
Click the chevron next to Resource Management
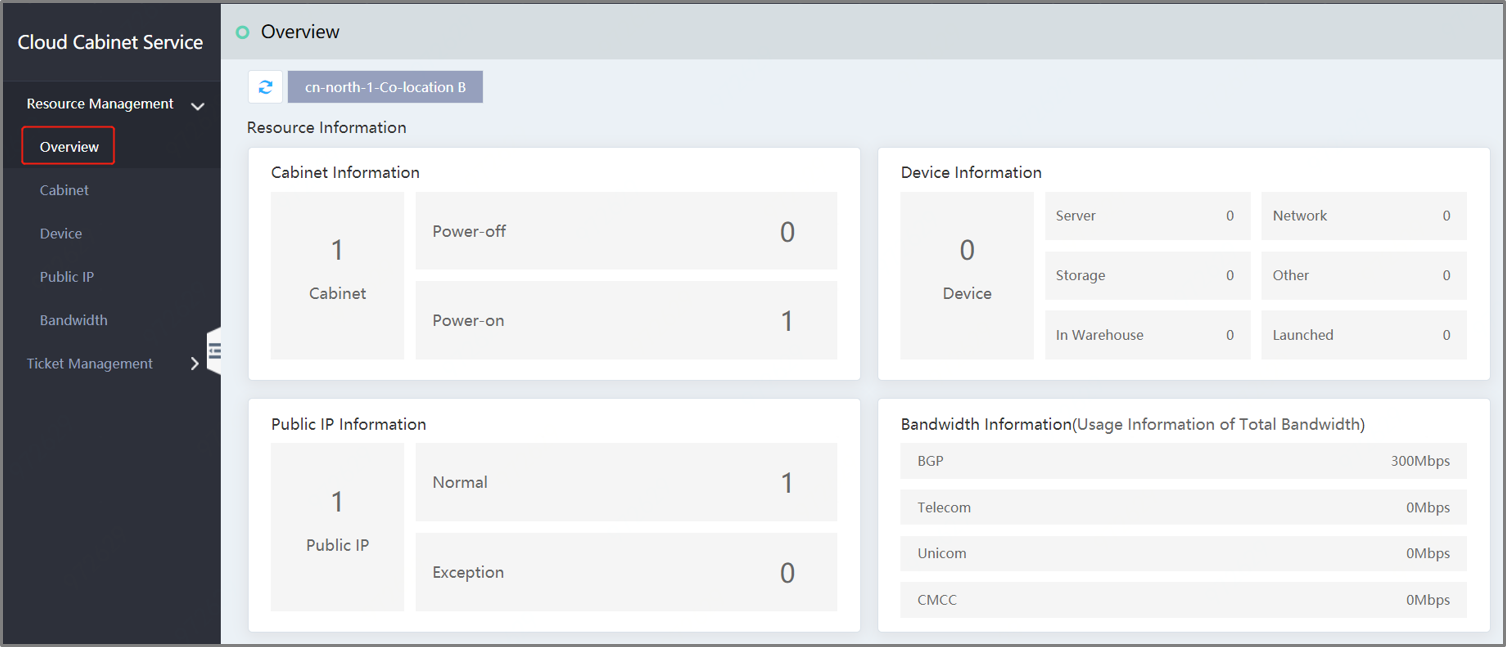[x=198, y=104]
